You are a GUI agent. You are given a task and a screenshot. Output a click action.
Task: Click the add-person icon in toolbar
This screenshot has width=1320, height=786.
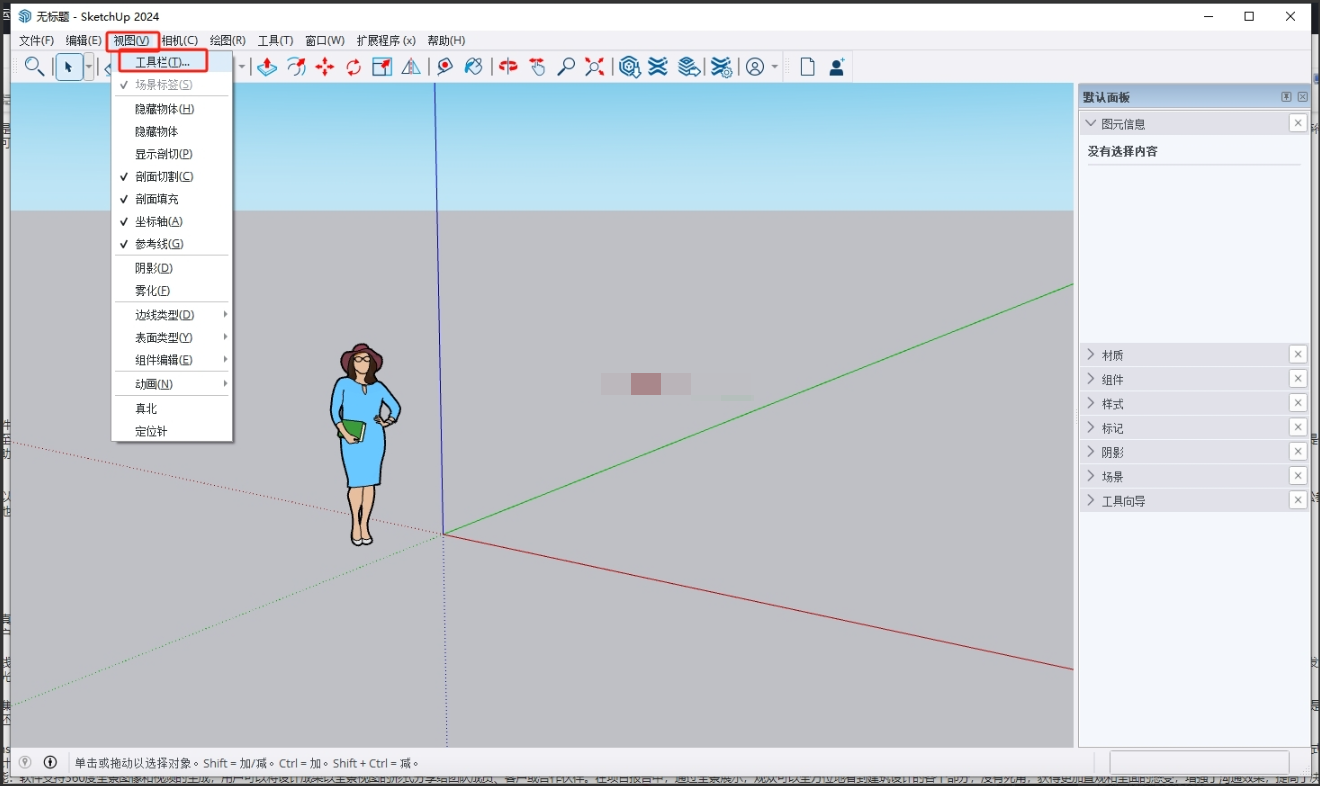click(x=837, y=67)
